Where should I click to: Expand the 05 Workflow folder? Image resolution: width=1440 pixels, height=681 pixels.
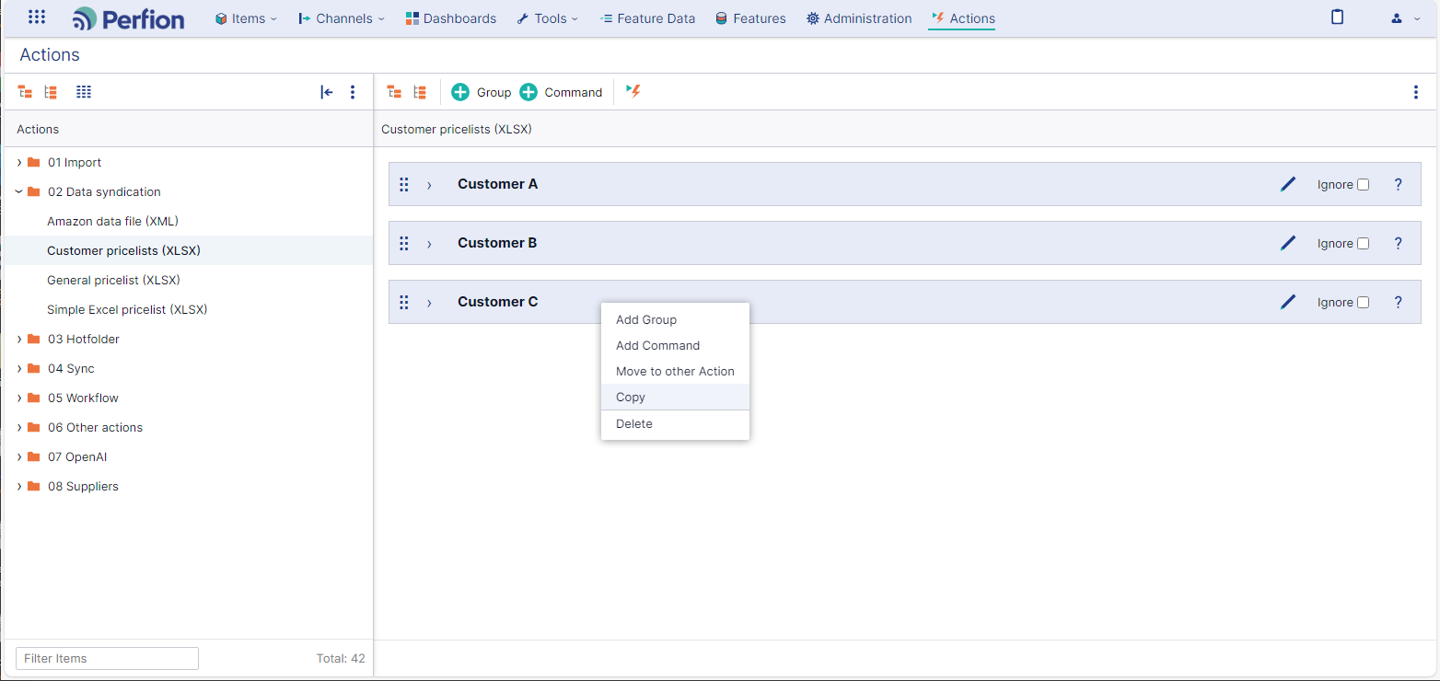coord(19,398)
